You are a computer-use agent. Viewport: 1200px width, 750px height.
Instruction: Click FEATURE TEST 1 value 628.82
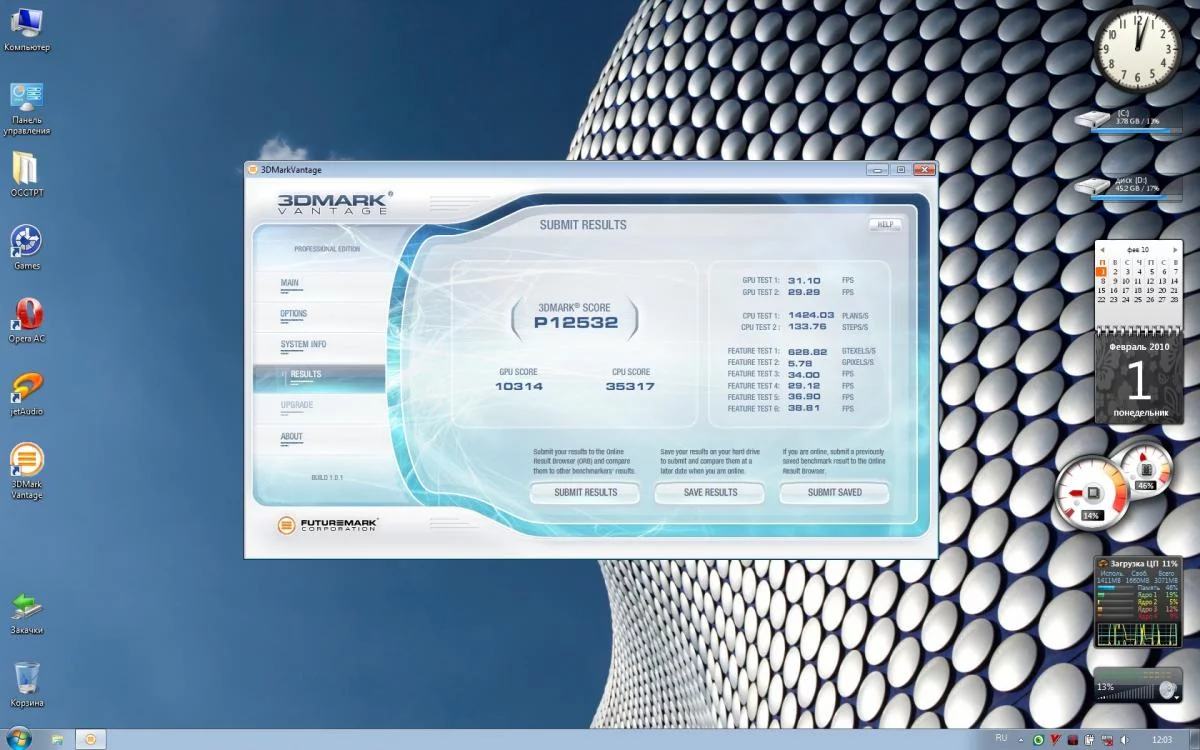click(807, 351)
